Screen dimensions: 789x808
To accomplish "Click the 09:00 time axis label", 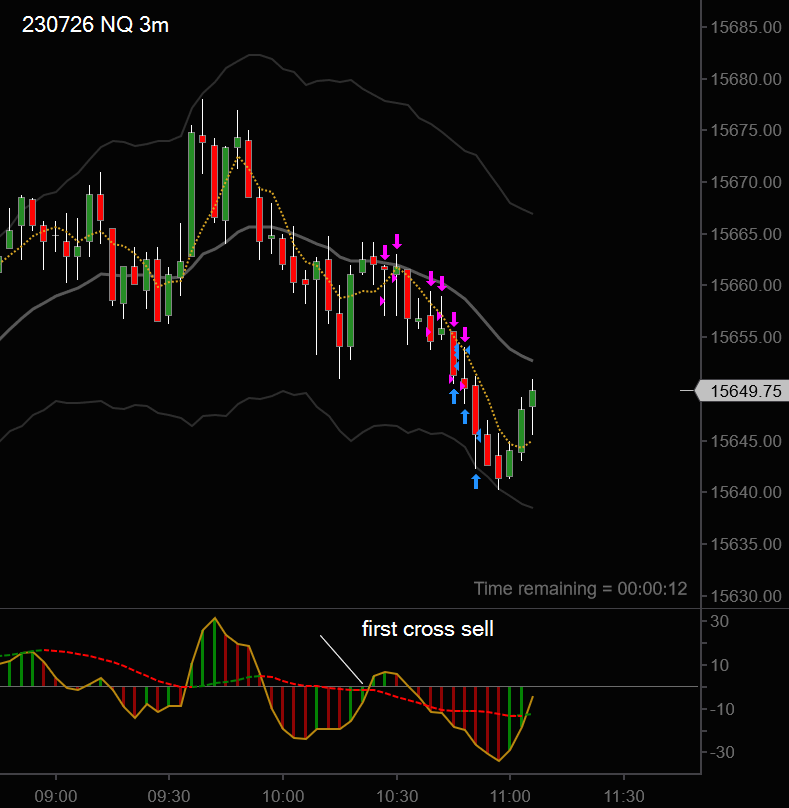I will click(56, 796).
